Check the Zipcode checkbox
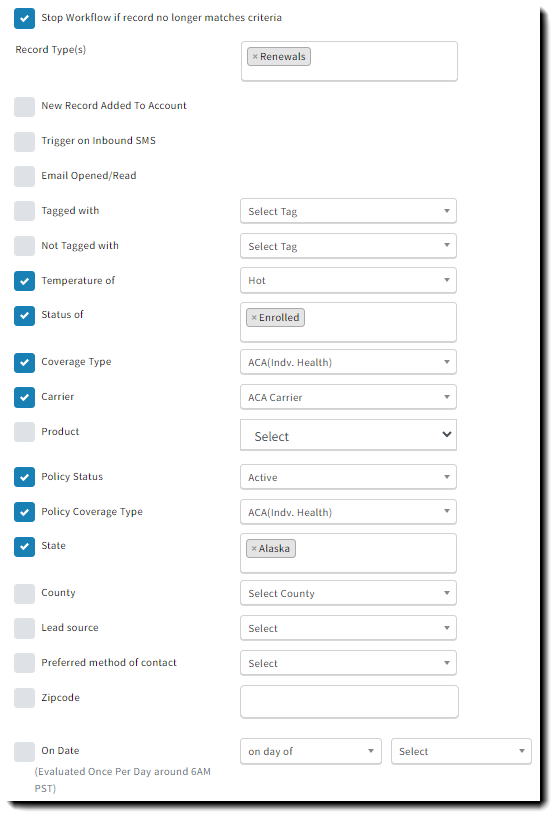The image size is (555, 818). 25,699
